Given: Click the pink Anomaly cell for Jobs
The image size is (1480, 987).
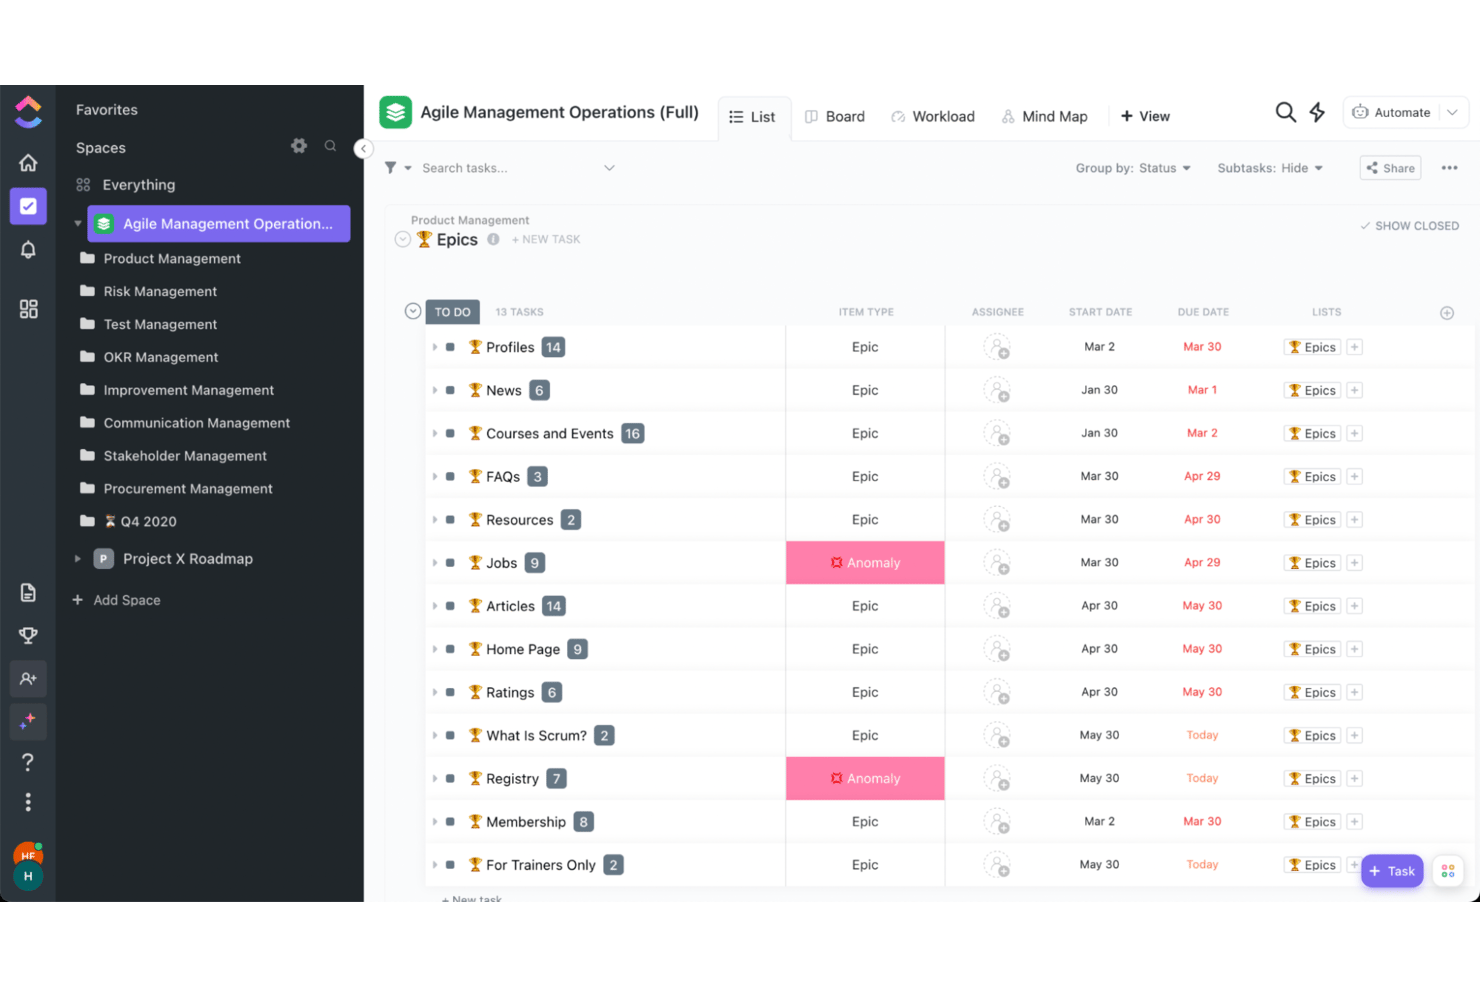Looking at the screenshot, I should pyautogui.click(x=865, y=563).
